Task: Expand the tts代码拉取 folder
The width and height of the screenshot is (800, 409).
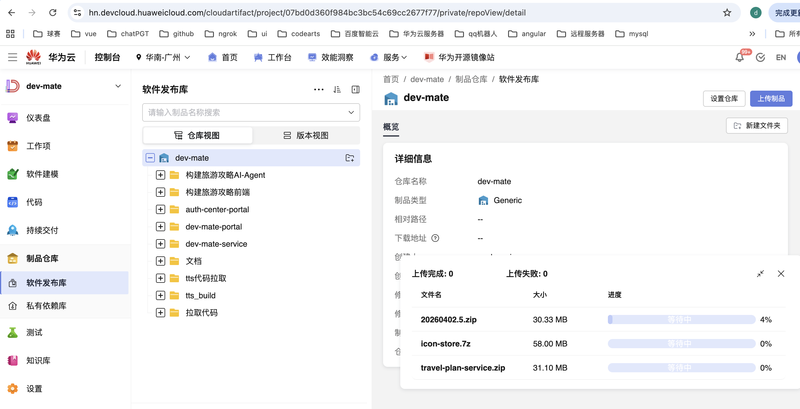Action: [x=160, y=278]
